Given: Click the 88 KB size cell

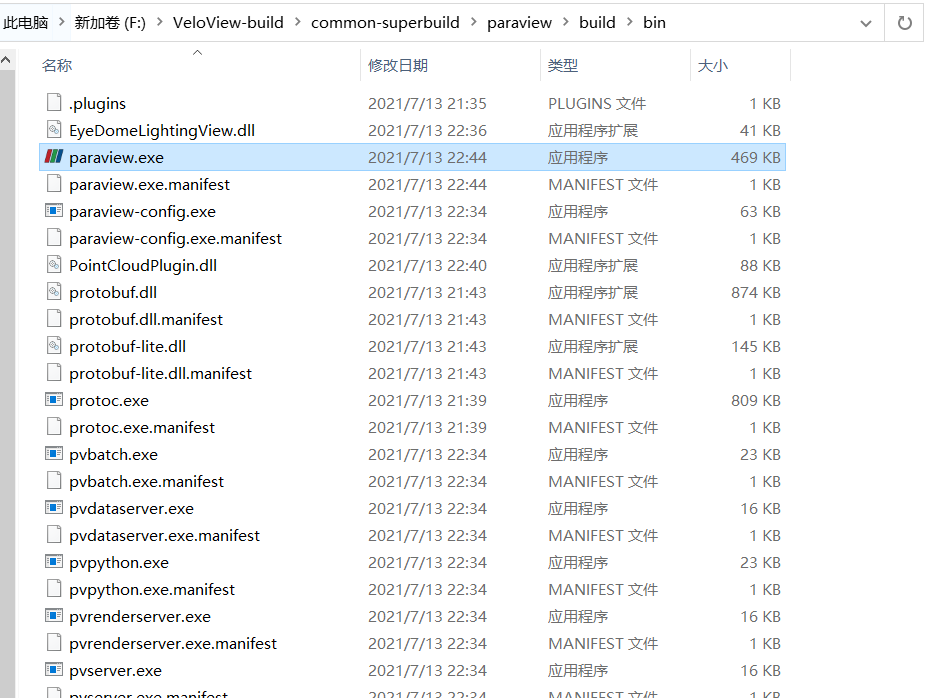Looking at the screenshot, I should click(760, 265).
